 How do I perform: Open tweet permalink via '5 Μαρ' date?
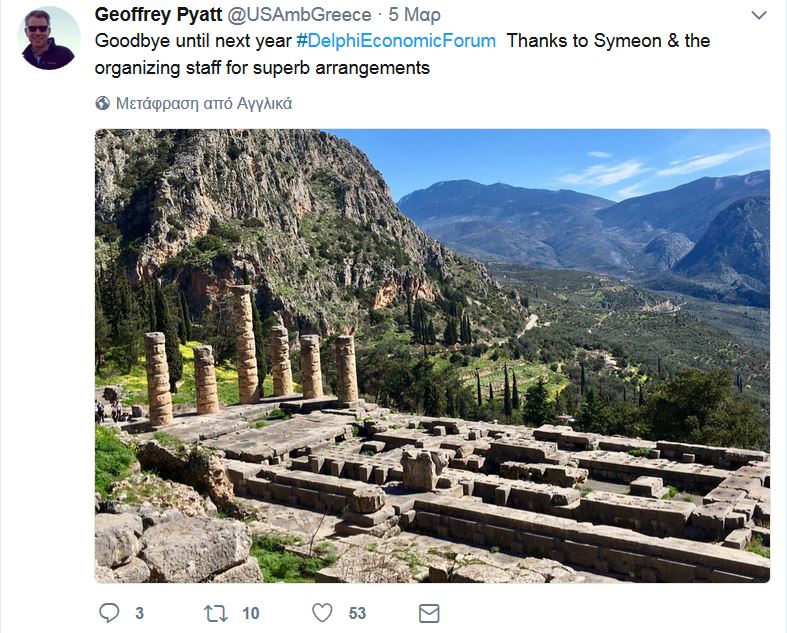[415, 15]
